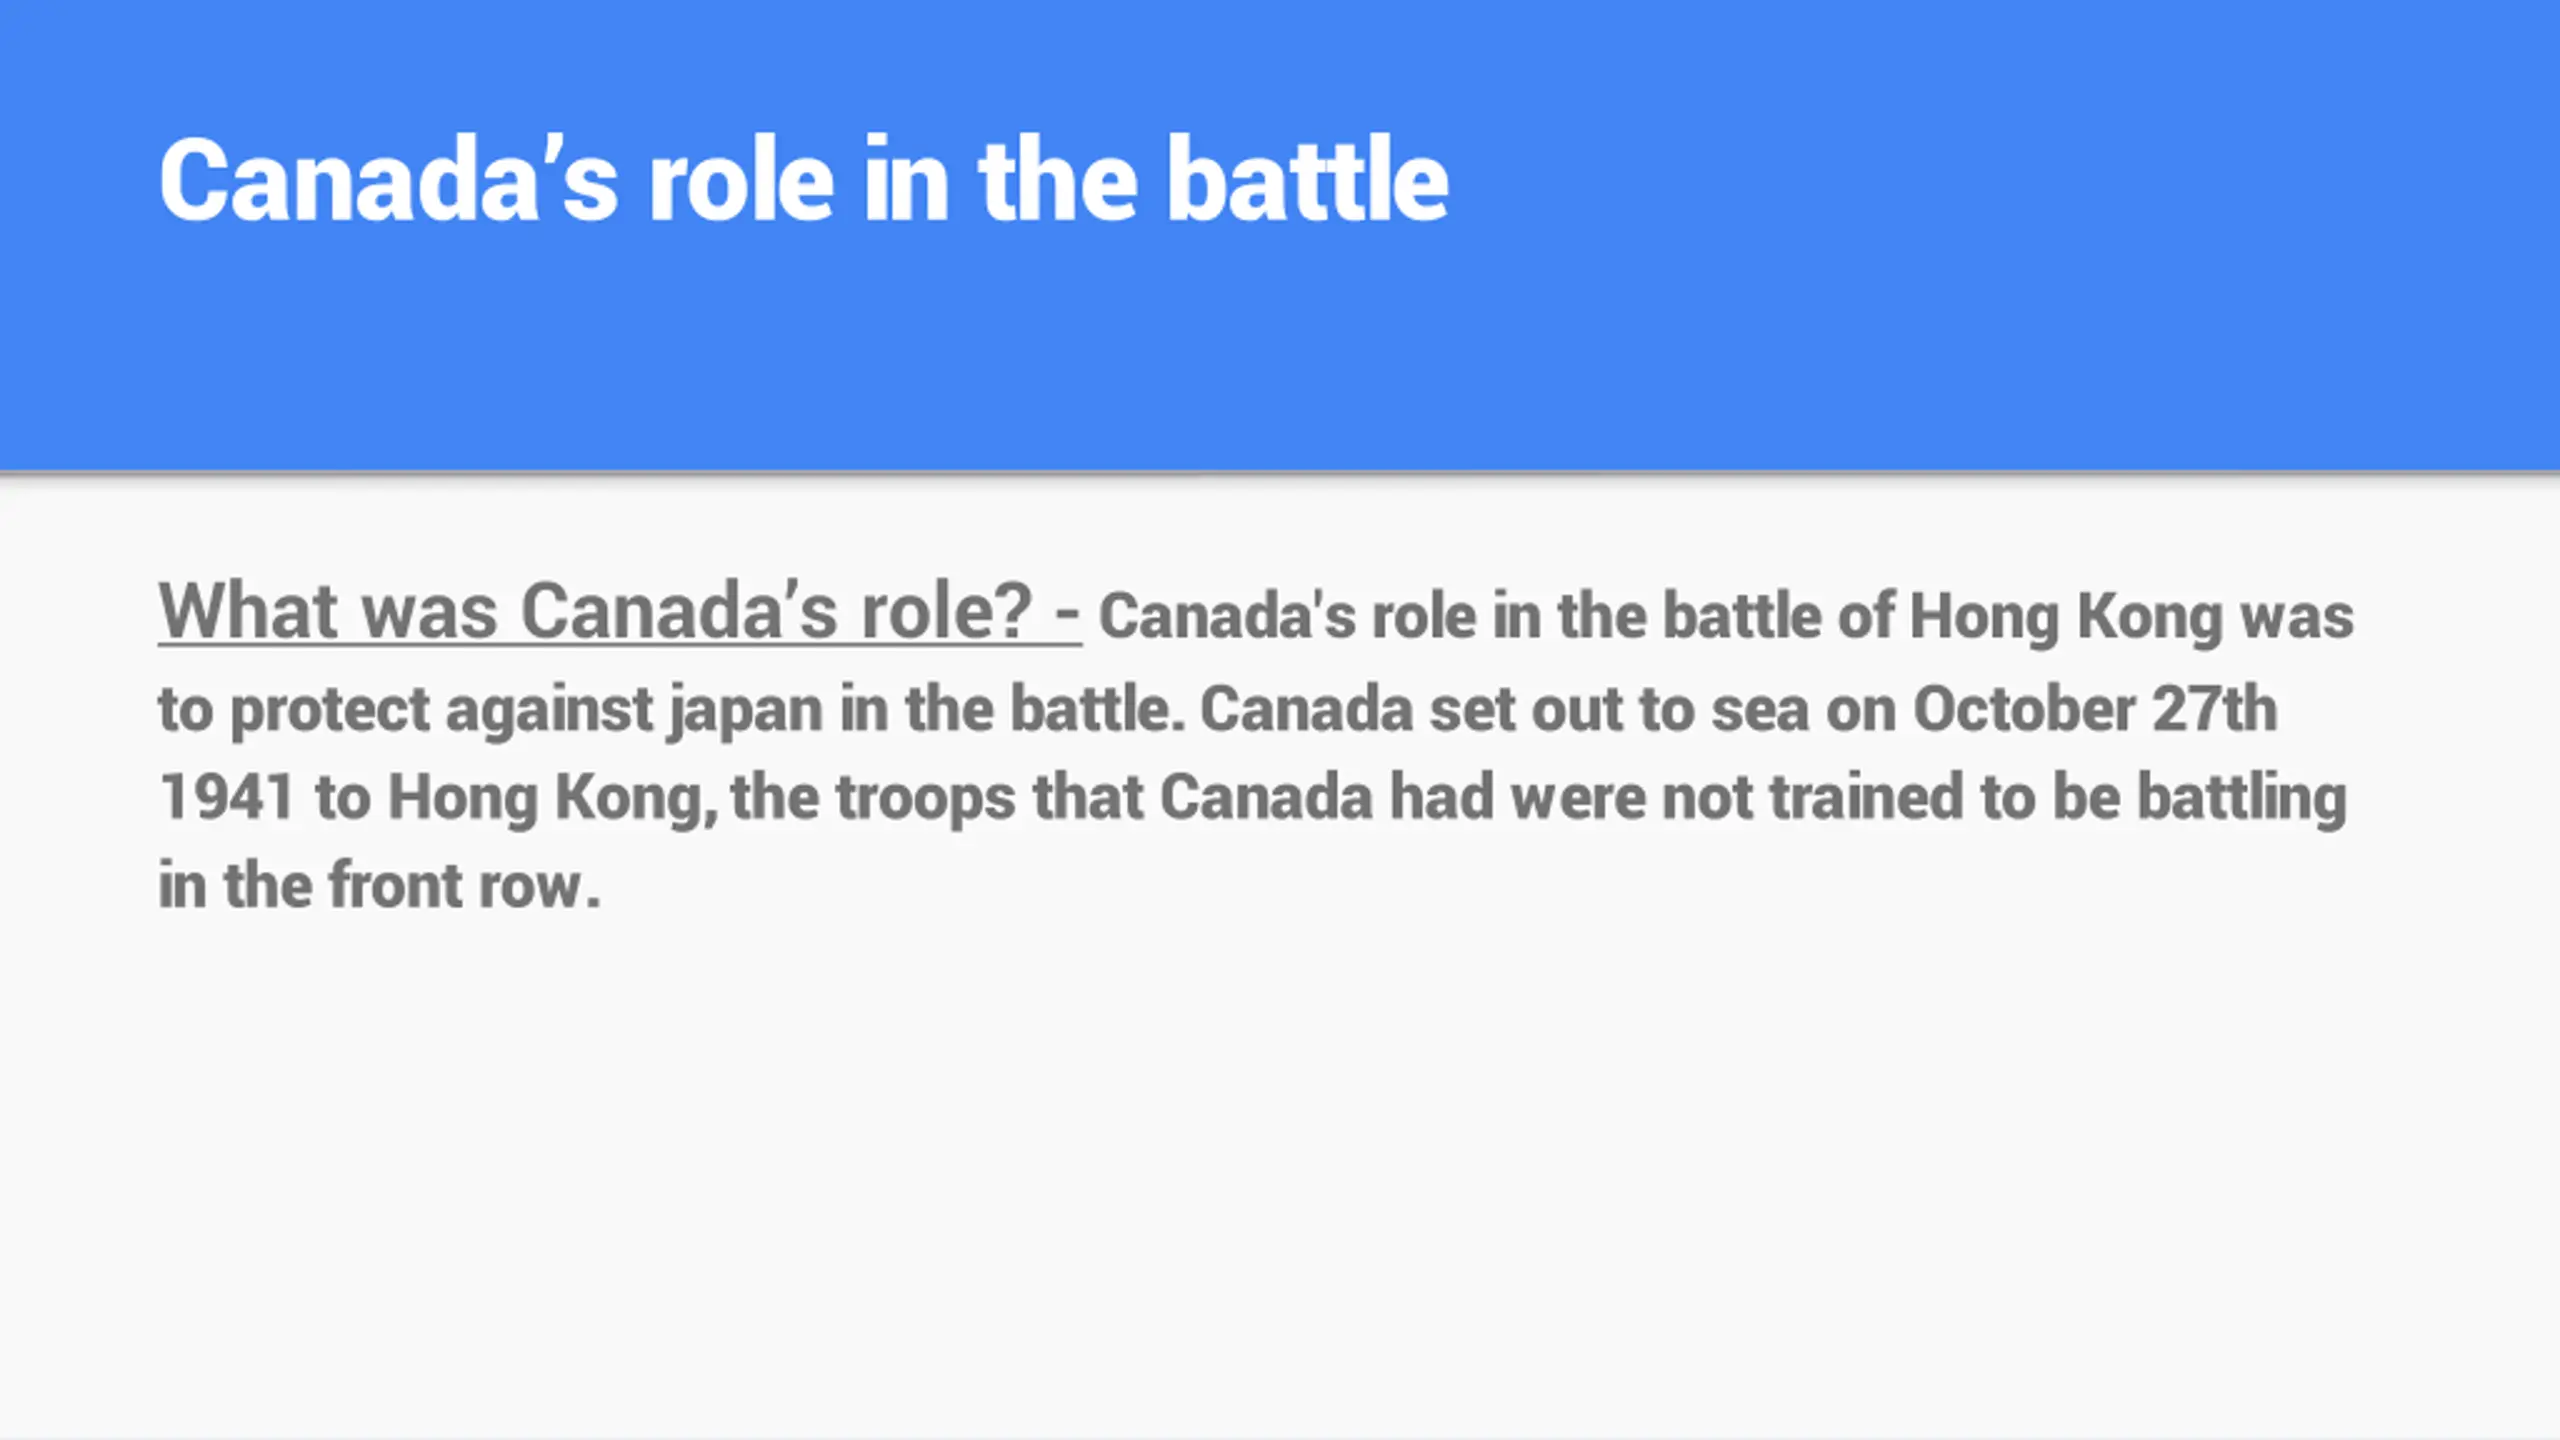
Task: Click the year "1941" in the paragraph
Action: click(x=227, y=797)
